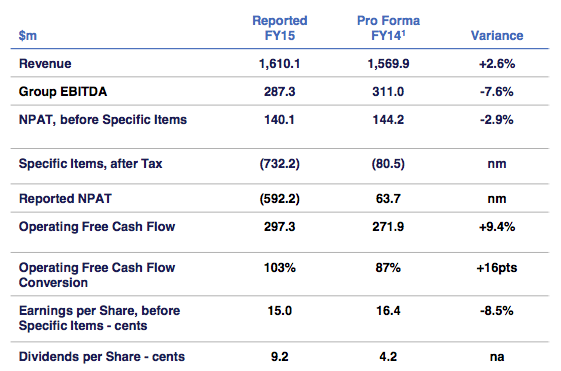This screenshot has width=561, height=371.
Task: Select the Group EBITDA row label
Action: pos(63,92)
